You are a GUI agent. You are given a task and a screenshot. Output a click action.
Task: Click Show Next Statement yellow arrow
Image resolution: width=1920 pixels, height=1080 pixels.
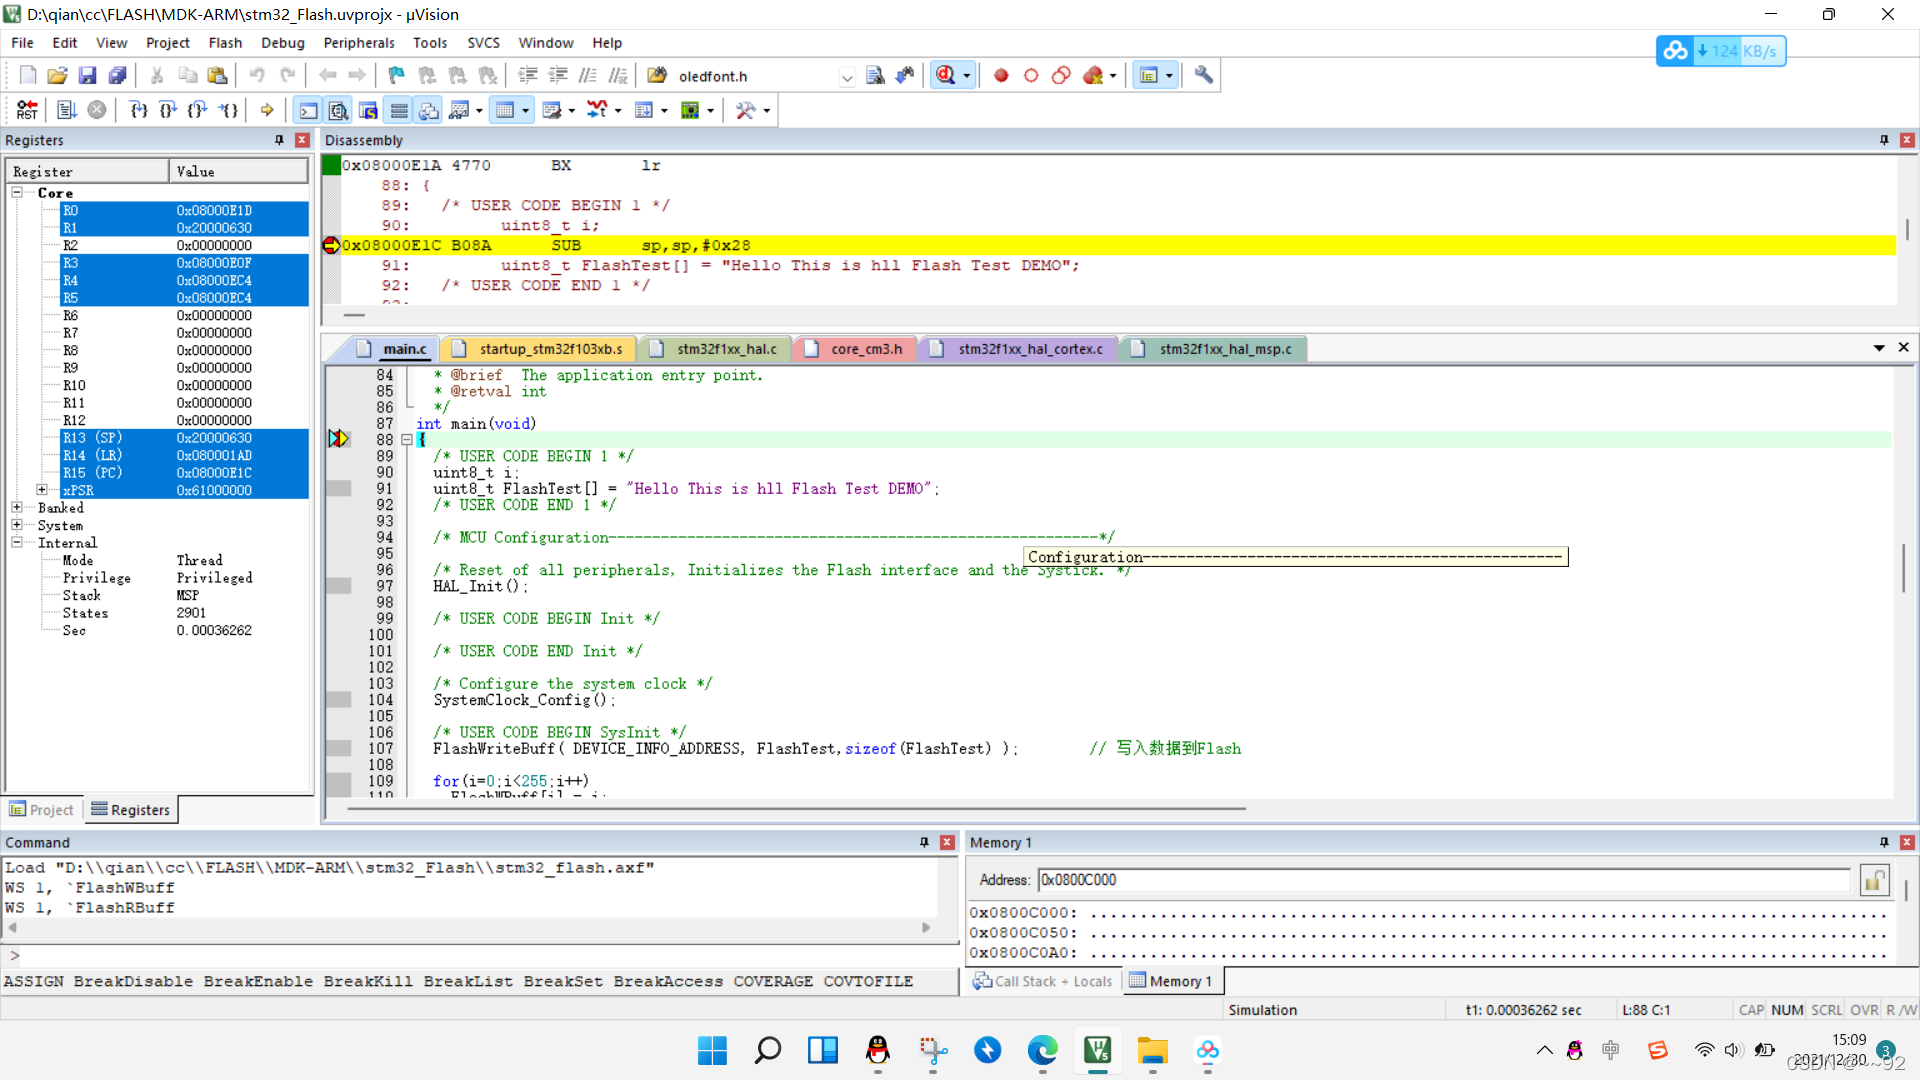pyautogui.click(x=267, y=110)
